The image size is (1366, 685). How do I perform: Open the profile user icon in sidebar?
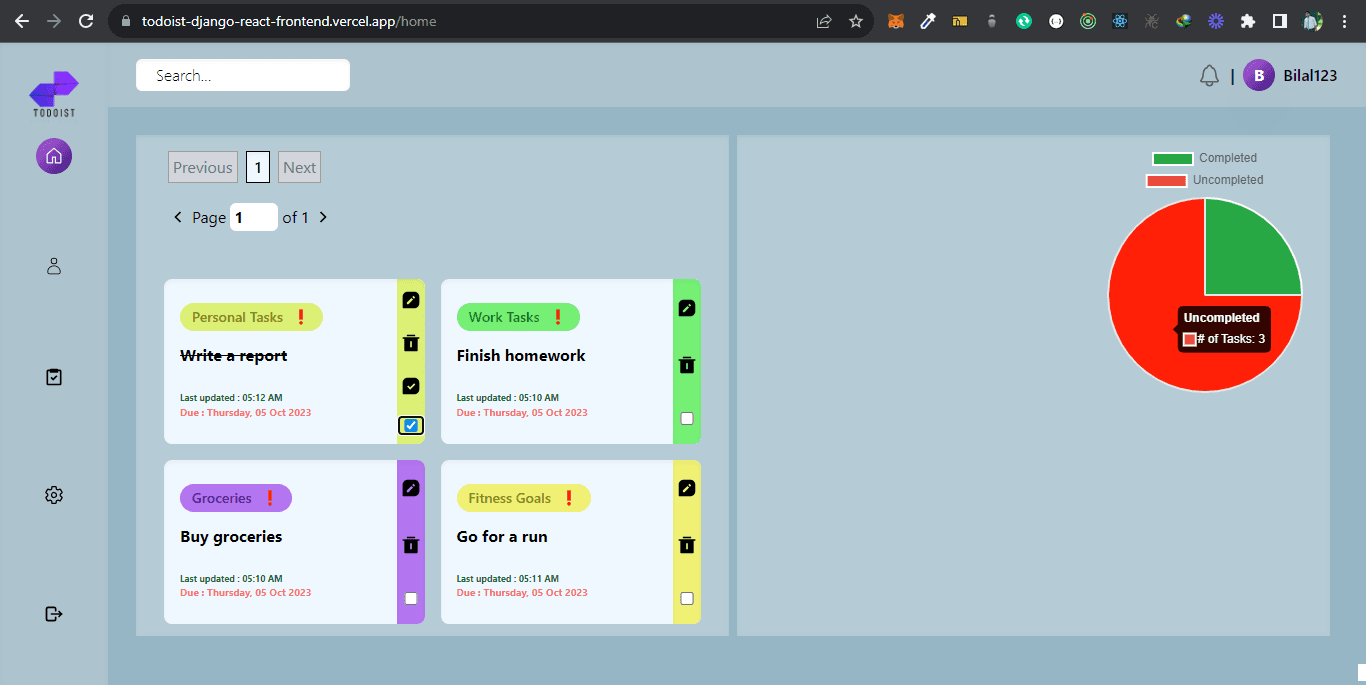(x=54, y=266)
